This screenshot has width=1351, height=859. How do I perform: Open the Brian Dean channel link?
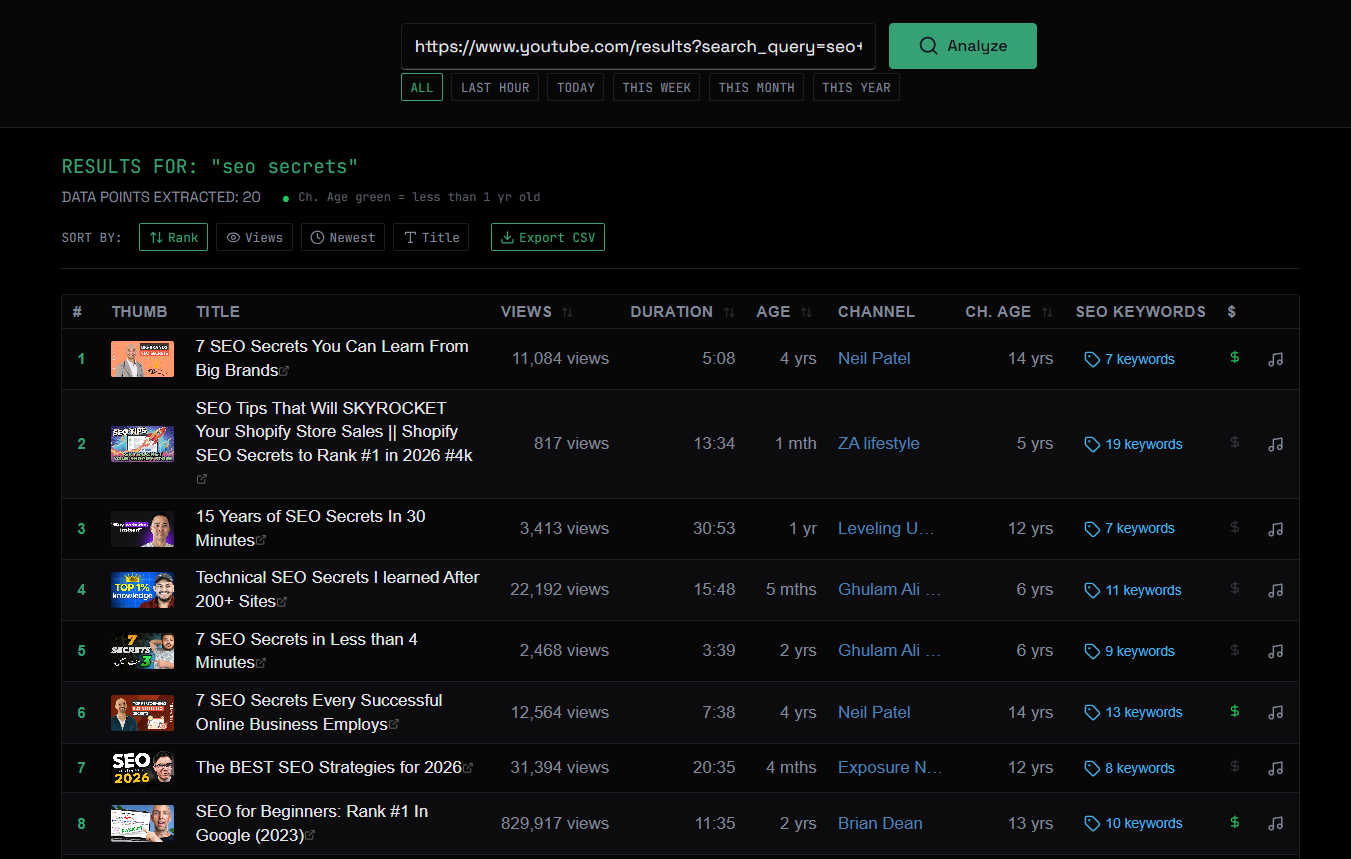click(880, 823)
